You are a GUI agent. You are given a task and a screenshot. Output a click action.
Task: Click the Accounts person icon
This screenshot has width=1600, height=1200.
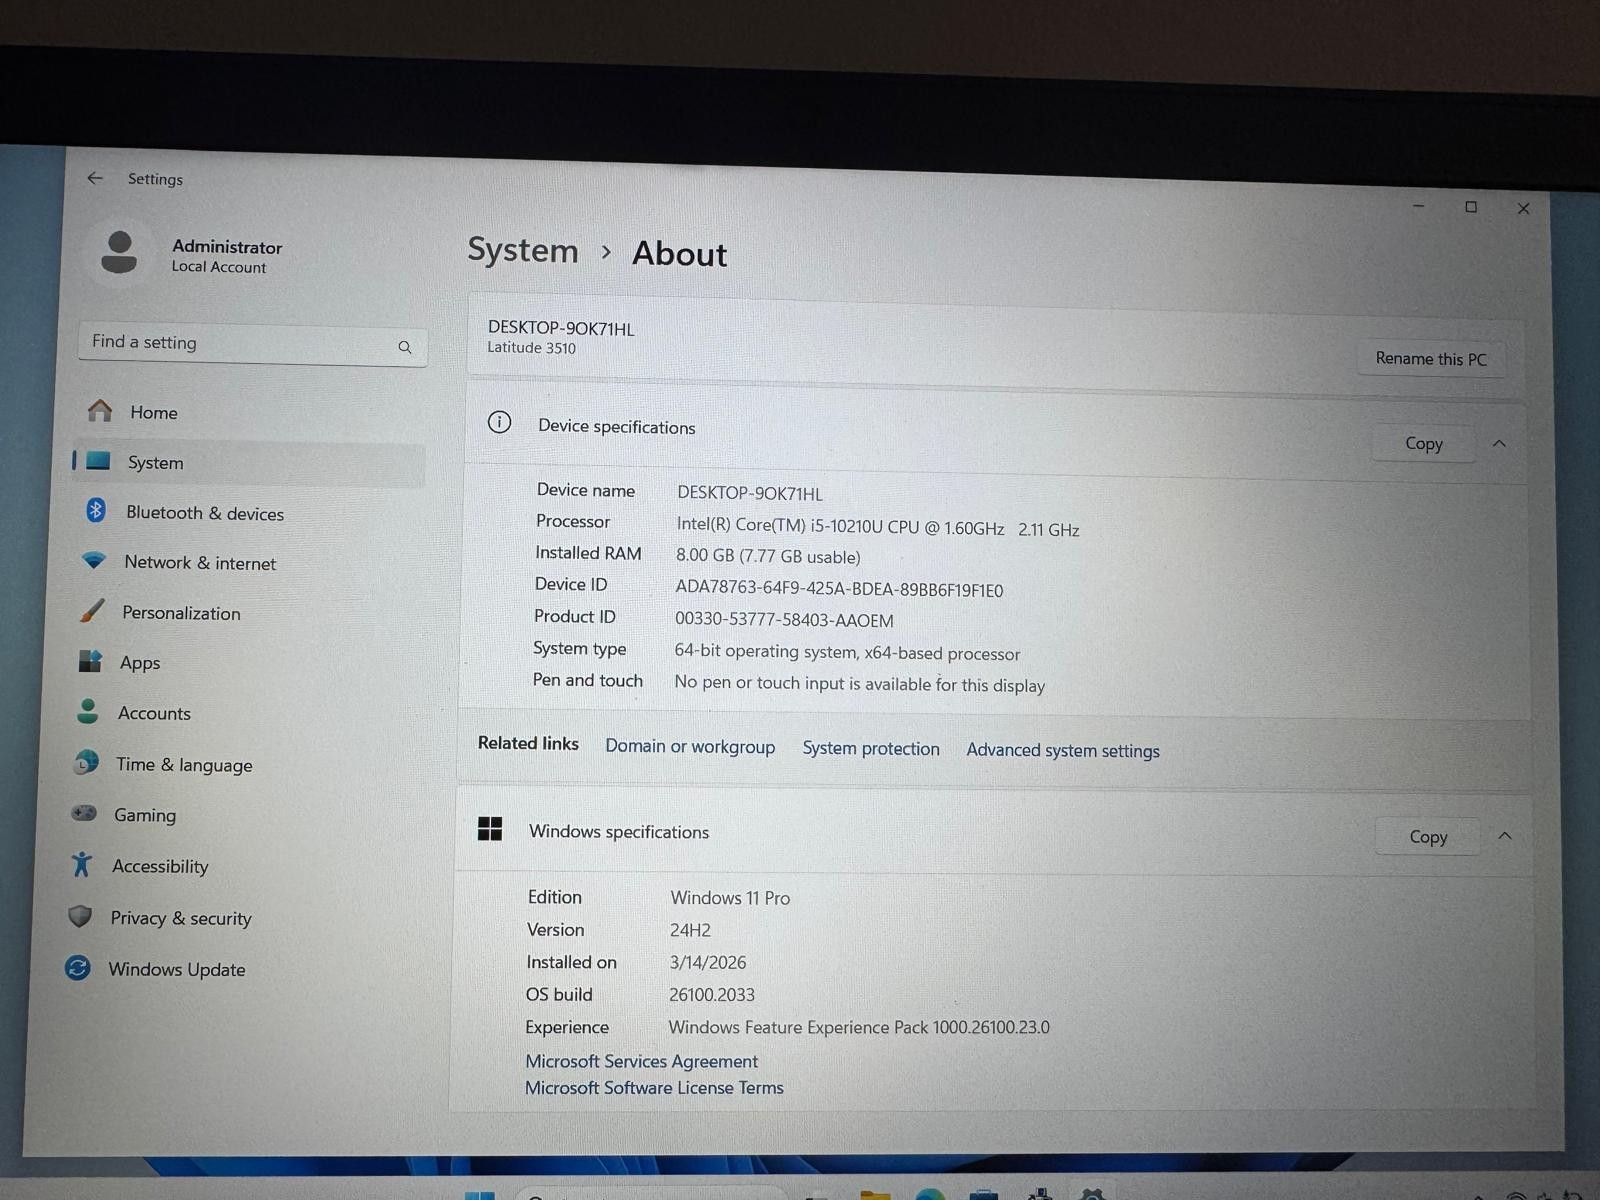pos(88,711)
